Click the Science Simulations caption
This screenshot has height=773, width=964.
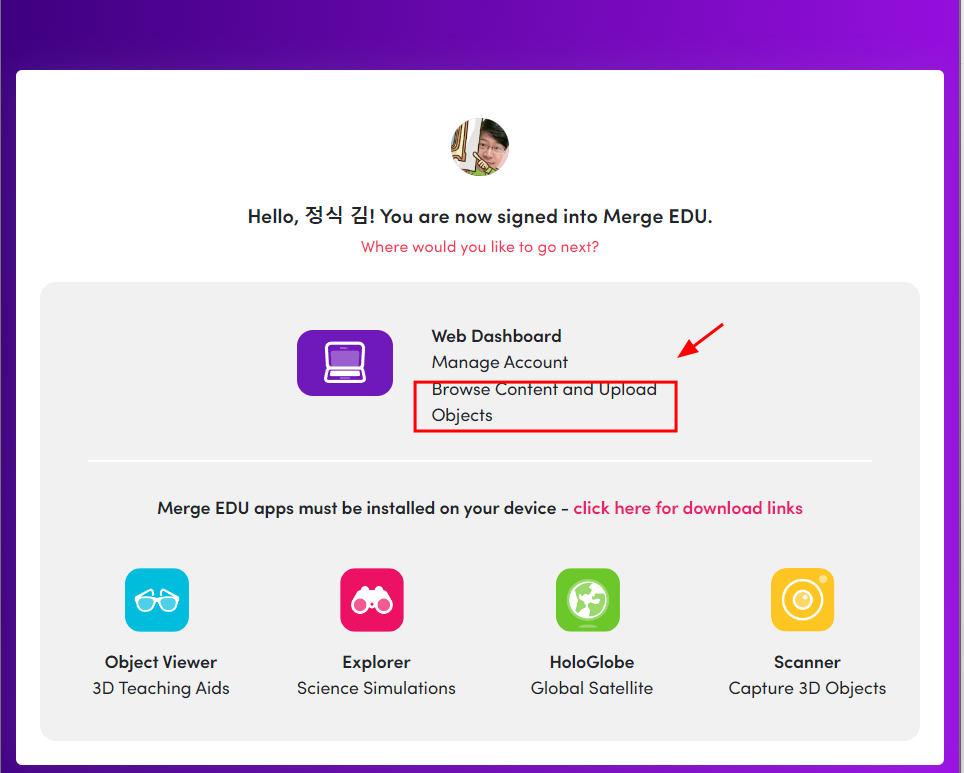click(376, 688)
